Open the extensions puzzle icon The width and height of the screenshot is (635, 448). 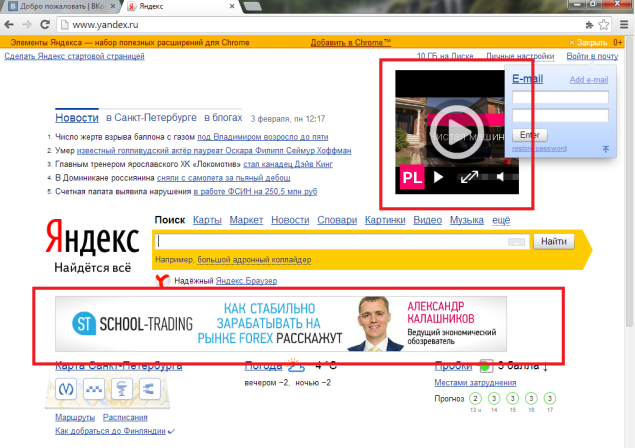589,25
